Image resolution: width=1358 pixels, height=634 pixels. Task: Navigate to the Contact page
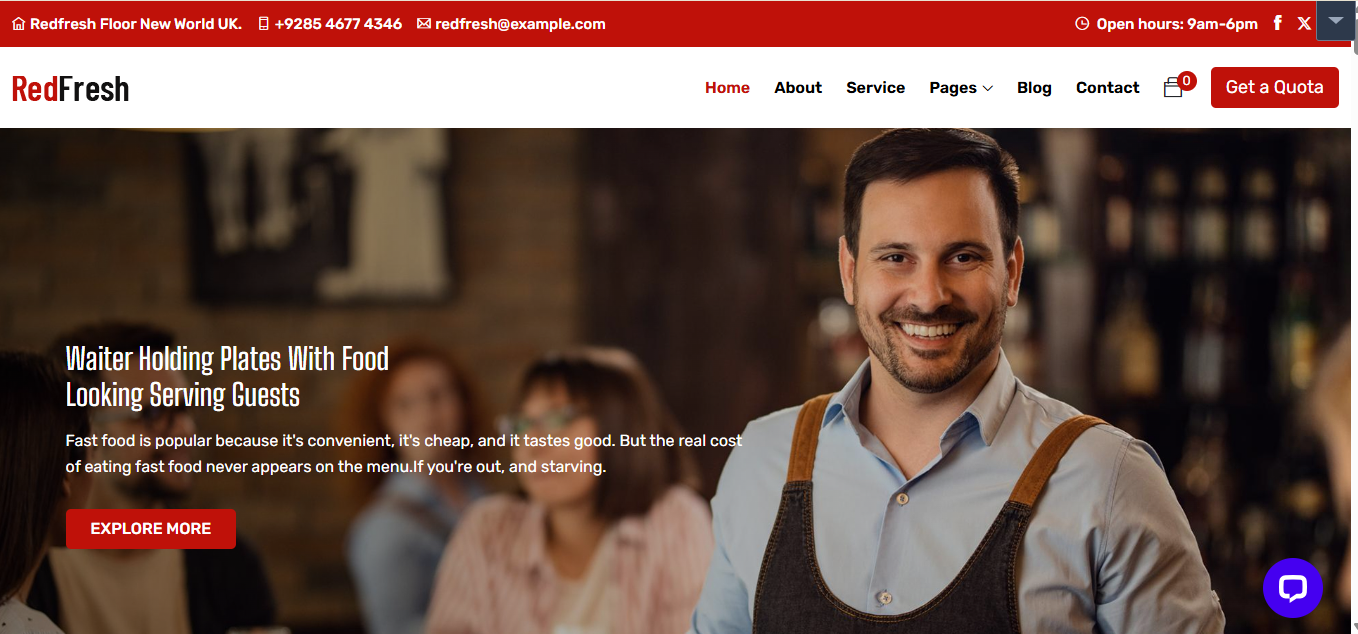(1107, 88)
